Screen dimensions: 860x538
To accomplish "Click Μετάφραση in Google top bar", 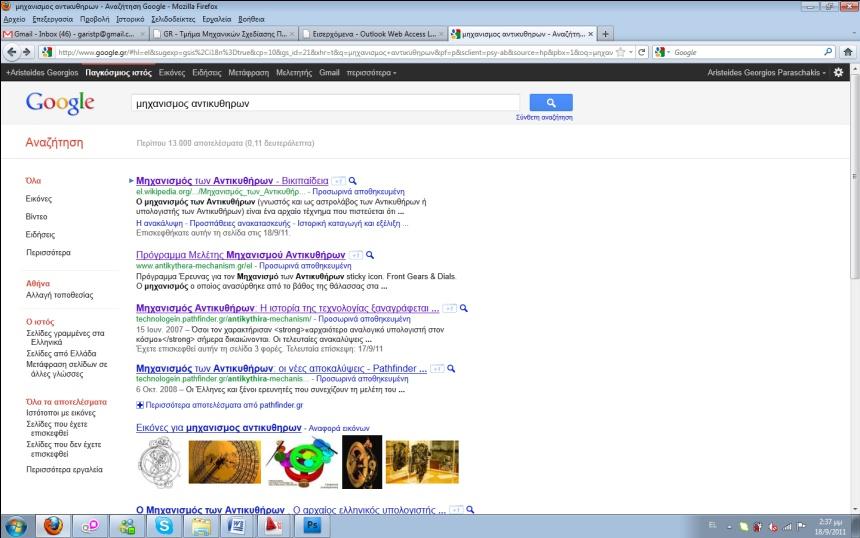I will (248, 72).
